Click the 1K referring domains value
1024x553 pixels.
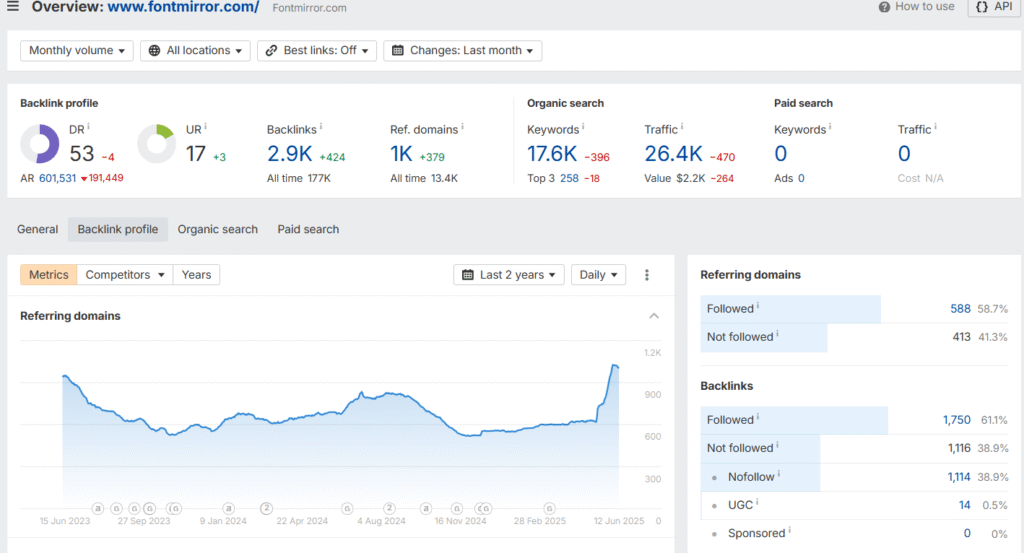[401, 154]
